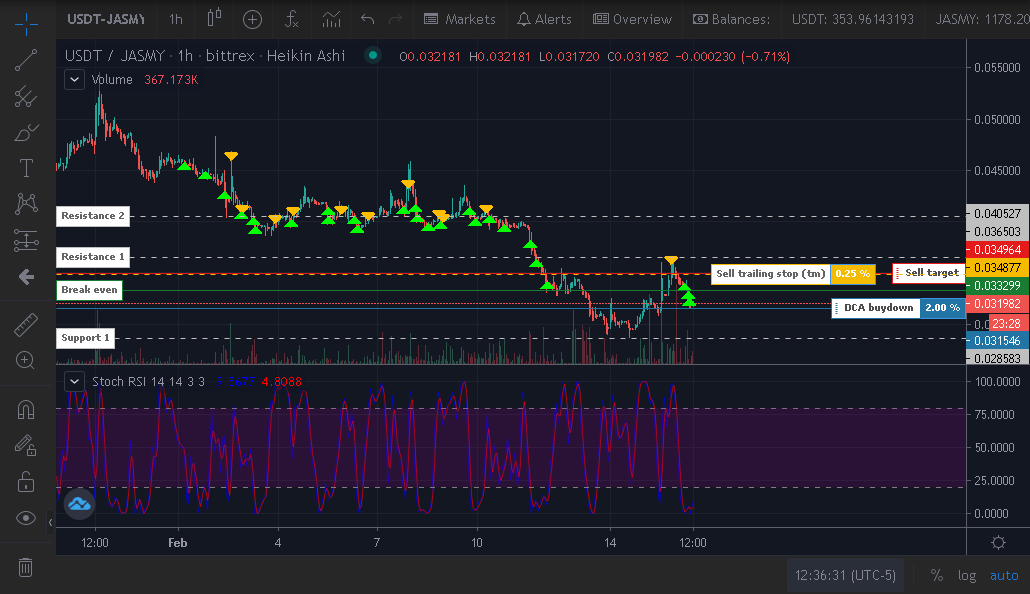Collapse the left drawing toolbar arrow
This screenshot has width=1030, height=594.
pyautogui.click(x=51, y=522)
